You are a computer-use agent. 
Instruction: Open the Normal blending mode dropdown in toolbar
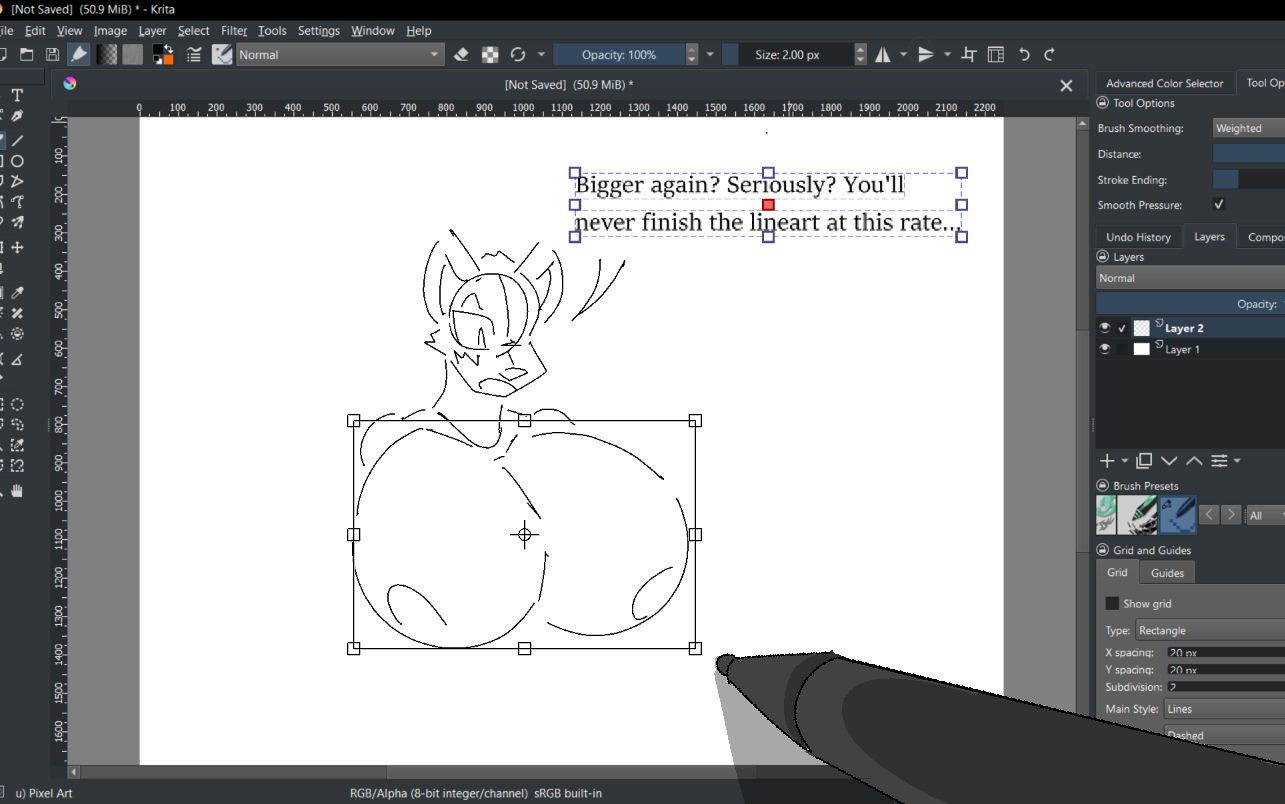click(339, 55)
